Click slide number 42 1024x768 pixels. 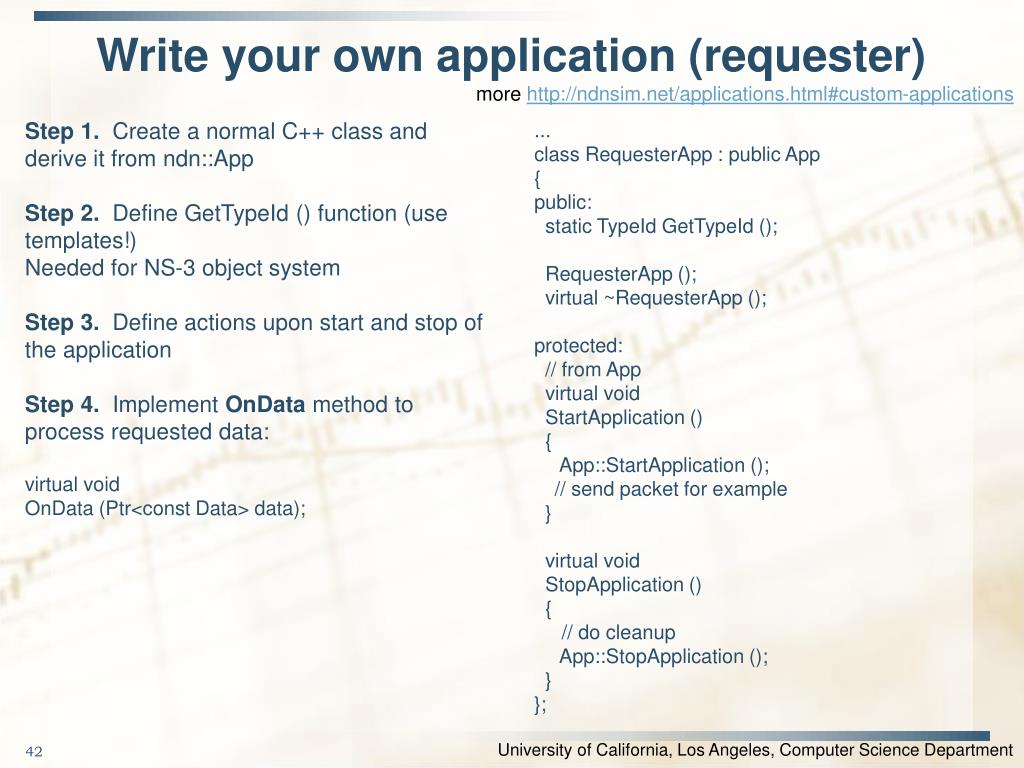point(34,752)
